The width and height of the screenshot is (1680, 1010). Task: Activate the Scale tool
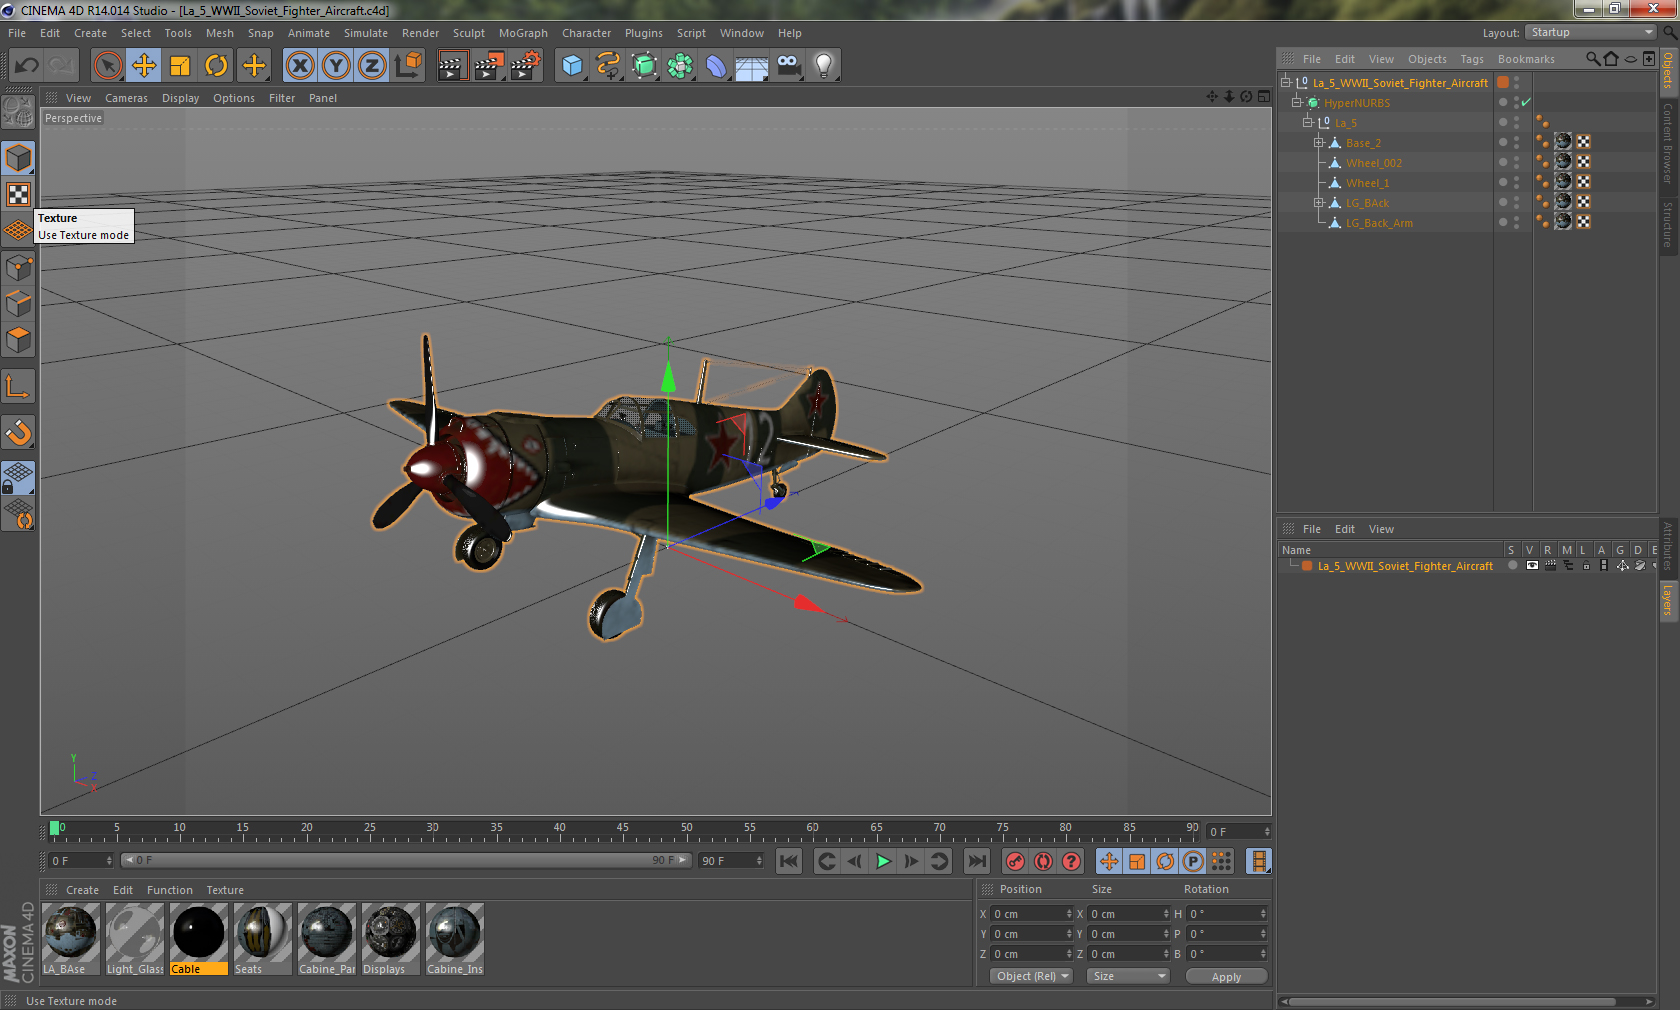180,66
